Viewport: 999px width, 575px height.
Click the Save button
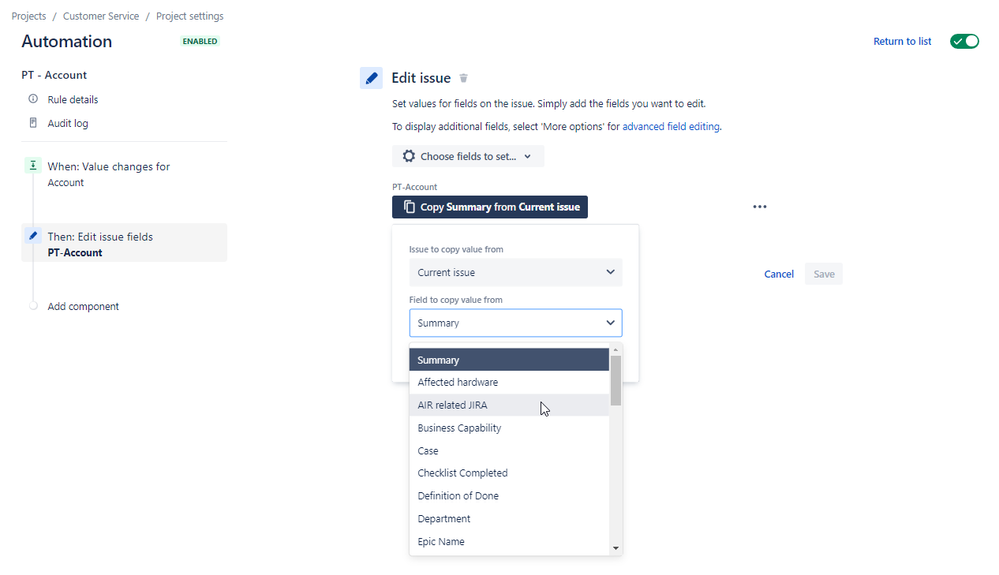click(x=824, y=274)
